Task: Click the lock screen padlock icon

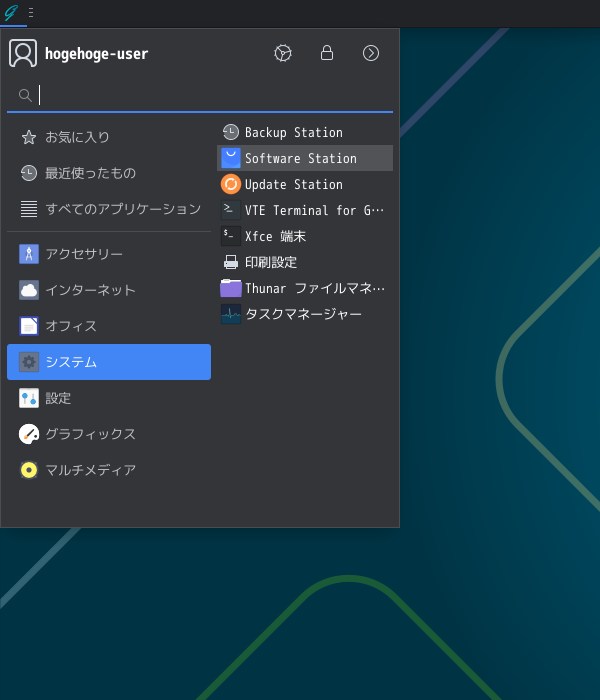Action: tap(327, 53)
